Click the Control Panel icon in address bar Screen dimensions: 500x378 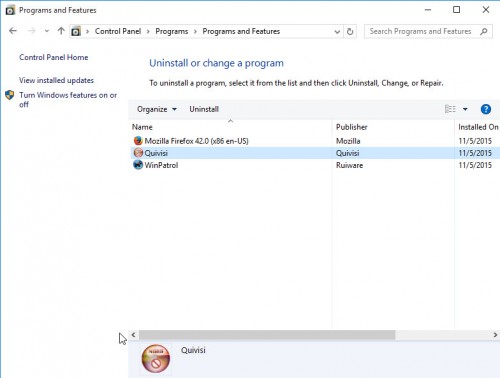(x=76, y=31)
